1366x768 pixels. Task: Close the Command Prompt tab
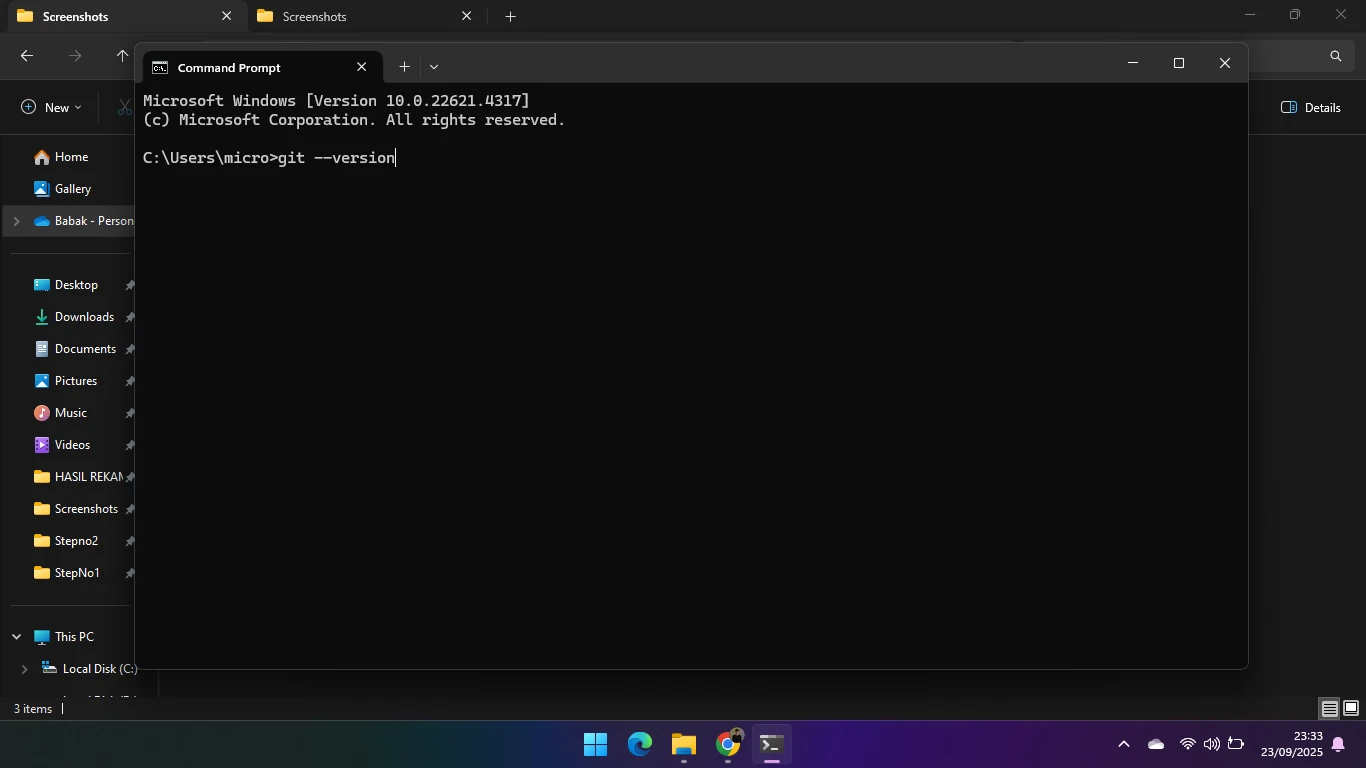361,67
